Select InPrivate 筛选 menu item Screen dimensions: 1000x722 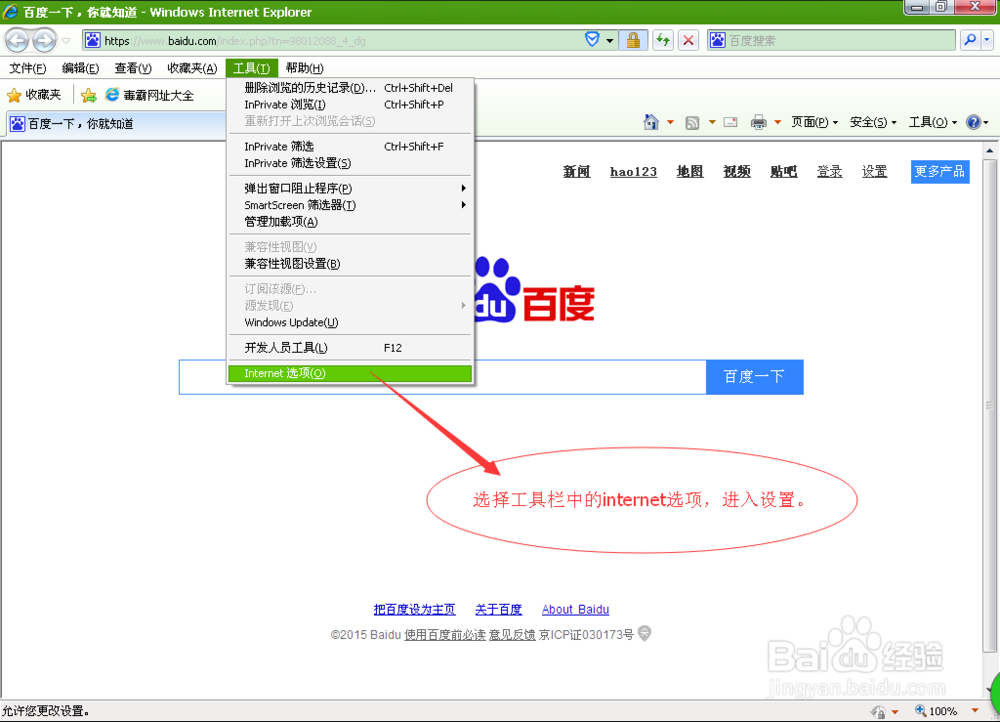point(349,146)
